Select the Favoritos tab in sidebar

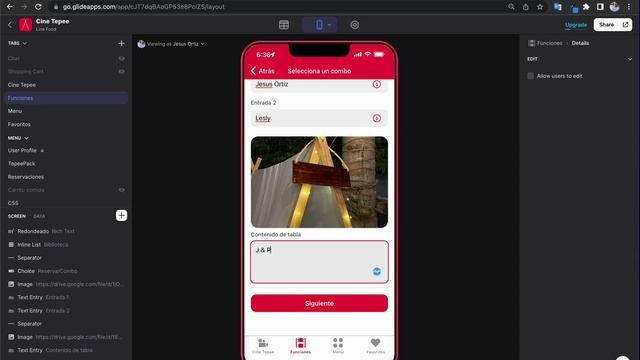[67, 124]
